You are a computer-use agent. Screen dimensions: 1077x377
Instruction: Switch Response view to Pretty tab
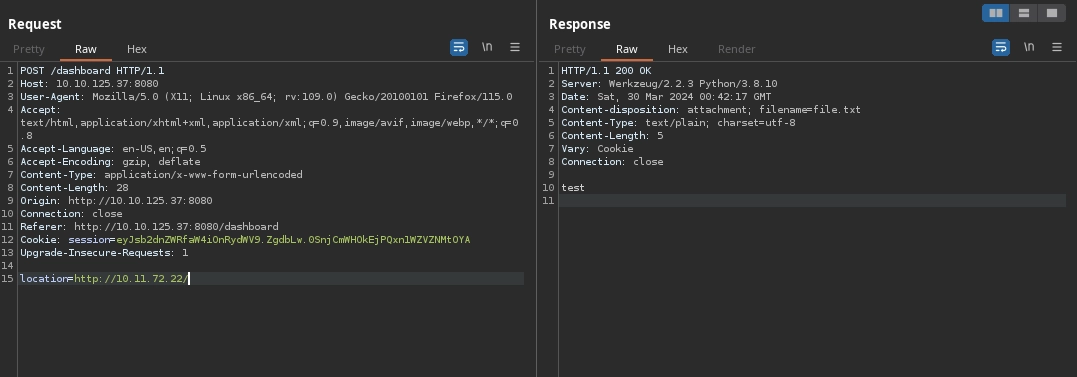(569, 49)
